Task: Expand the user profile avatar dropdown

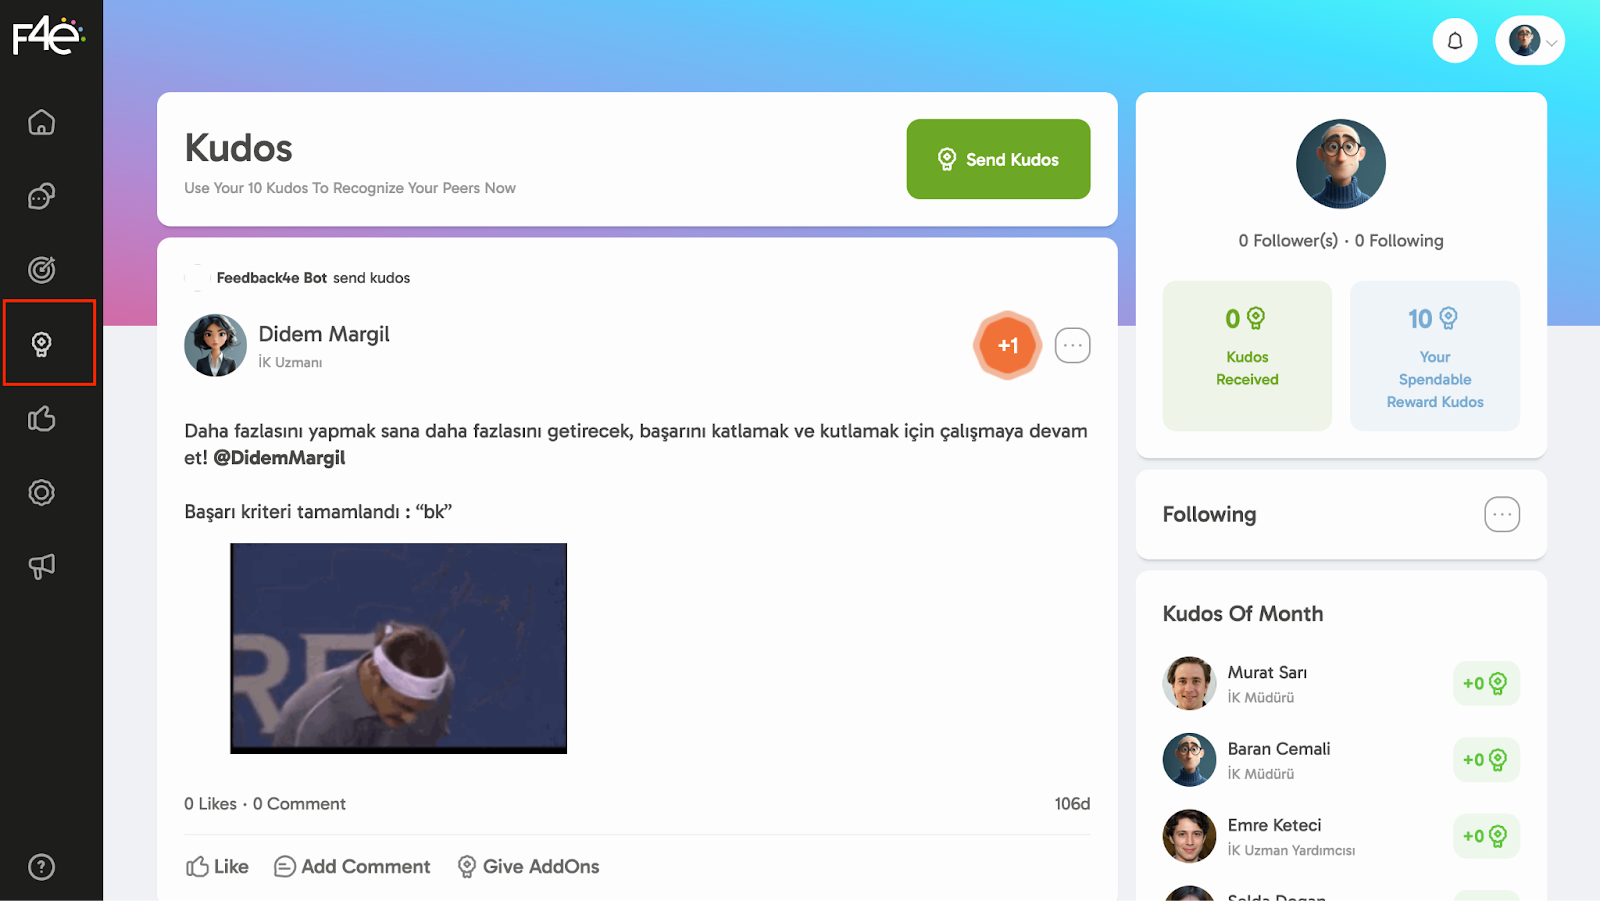Action: [1530, 41]
